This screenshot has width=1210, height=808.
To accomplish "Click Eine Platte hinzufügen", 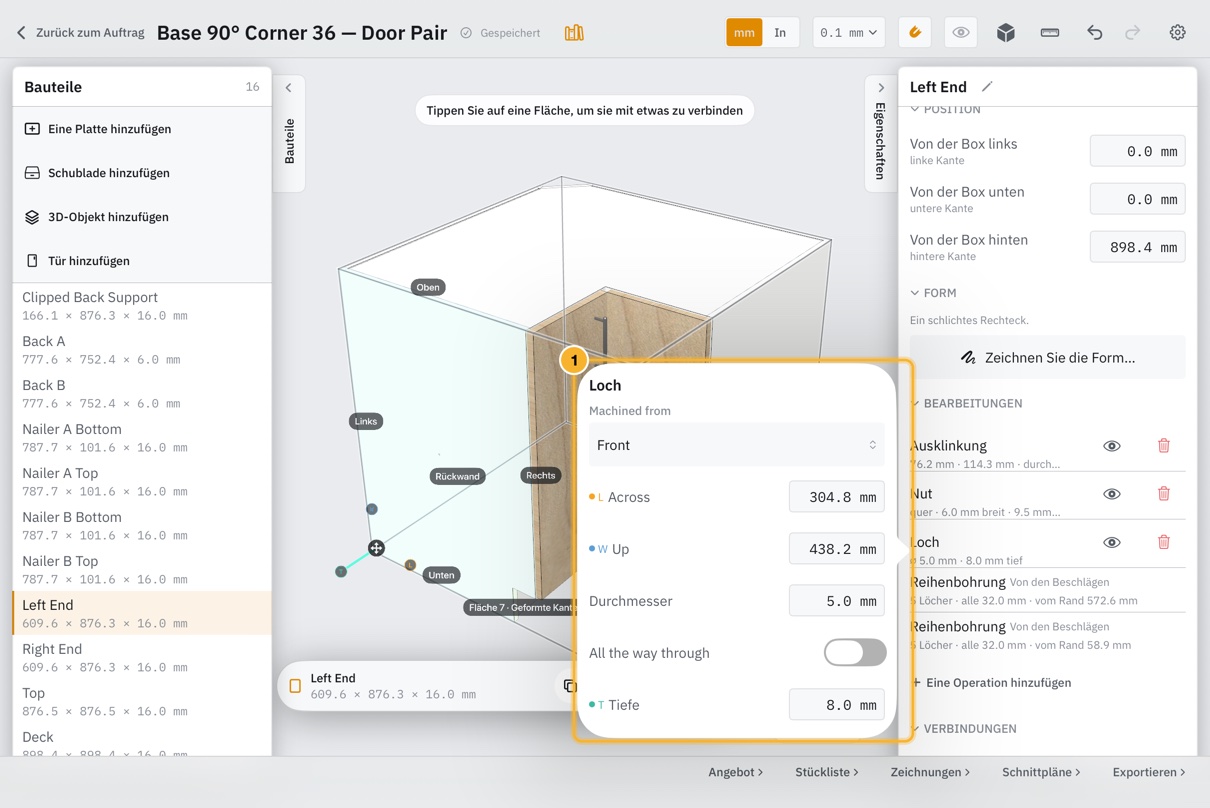I will (x=142, y=129).
